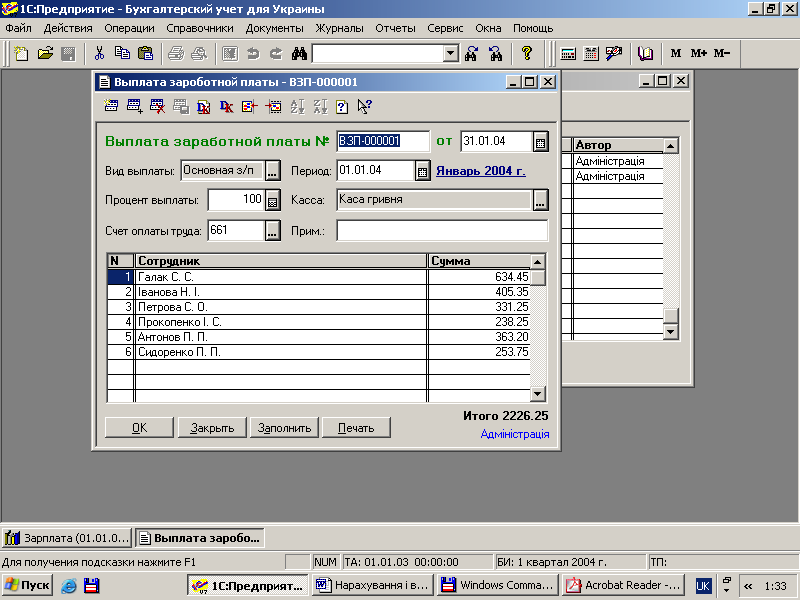Click the document number field ВЗП-000001
Viewport: 800px width, 600px height.
coord(383,141)
